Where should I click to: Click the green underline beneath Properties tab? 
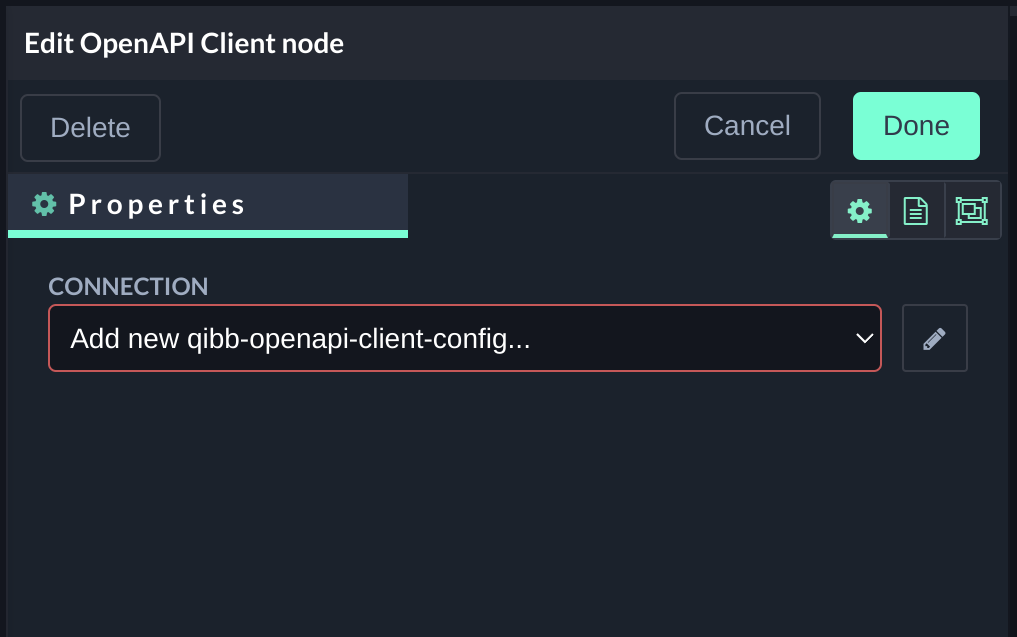click(x=207, y=234)
